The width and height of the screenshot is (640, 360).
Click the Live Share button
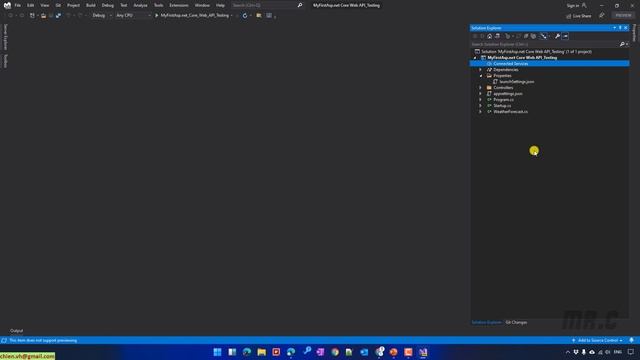click(x=579, y=16)
